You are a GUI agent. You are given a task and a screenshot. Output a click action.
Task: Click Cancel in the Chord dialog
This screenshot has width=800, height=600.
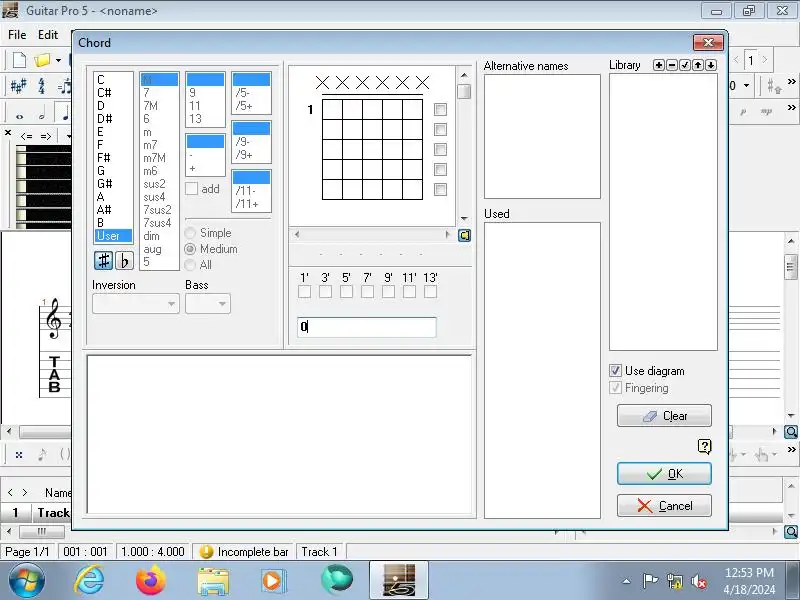(664, 506)
